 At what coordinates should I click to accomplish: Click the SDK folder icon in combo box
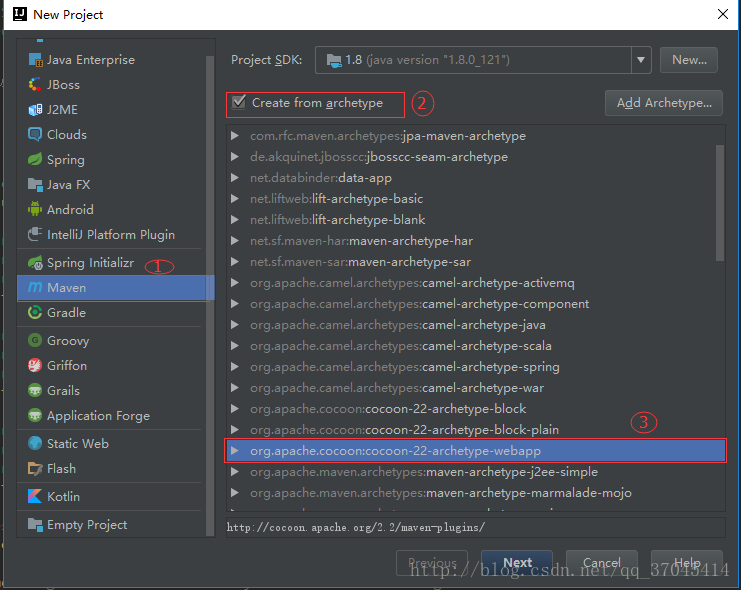point(334,60)
